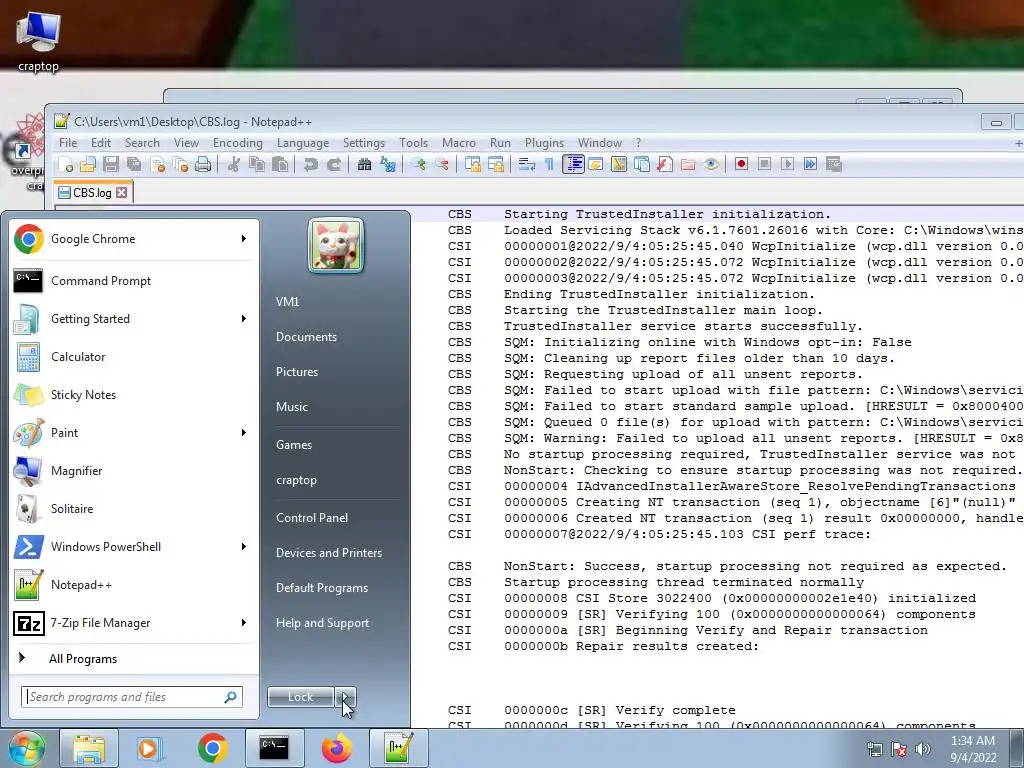Click the Save All toolbar icon
The image size is (1024, 768).
click(x=134, y=165)
